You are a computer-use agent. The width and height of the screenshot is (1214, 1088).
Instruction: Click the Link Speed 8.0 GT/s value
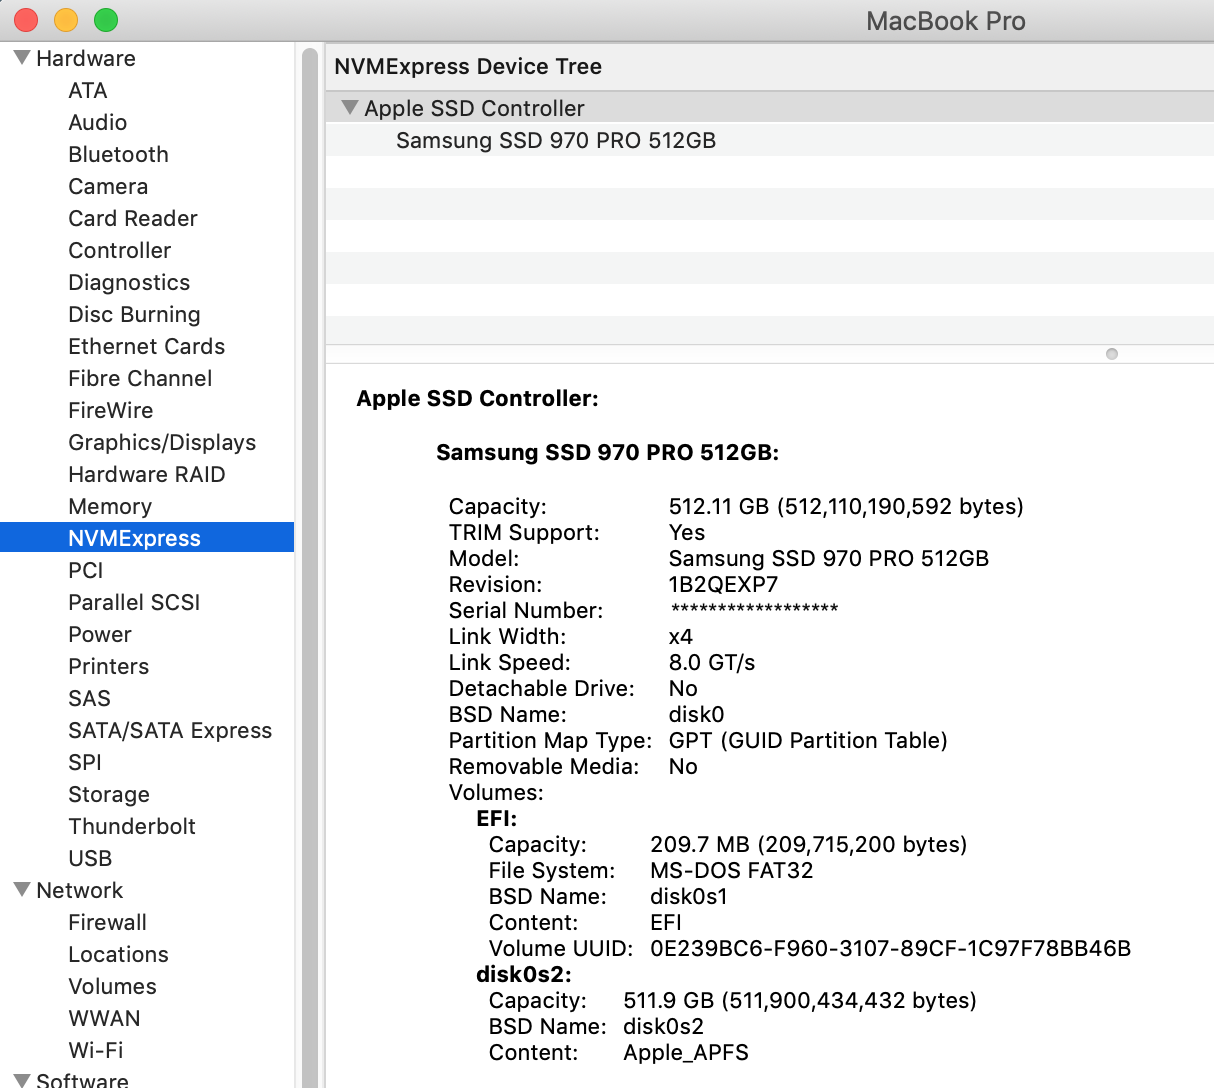click(712, 662)
